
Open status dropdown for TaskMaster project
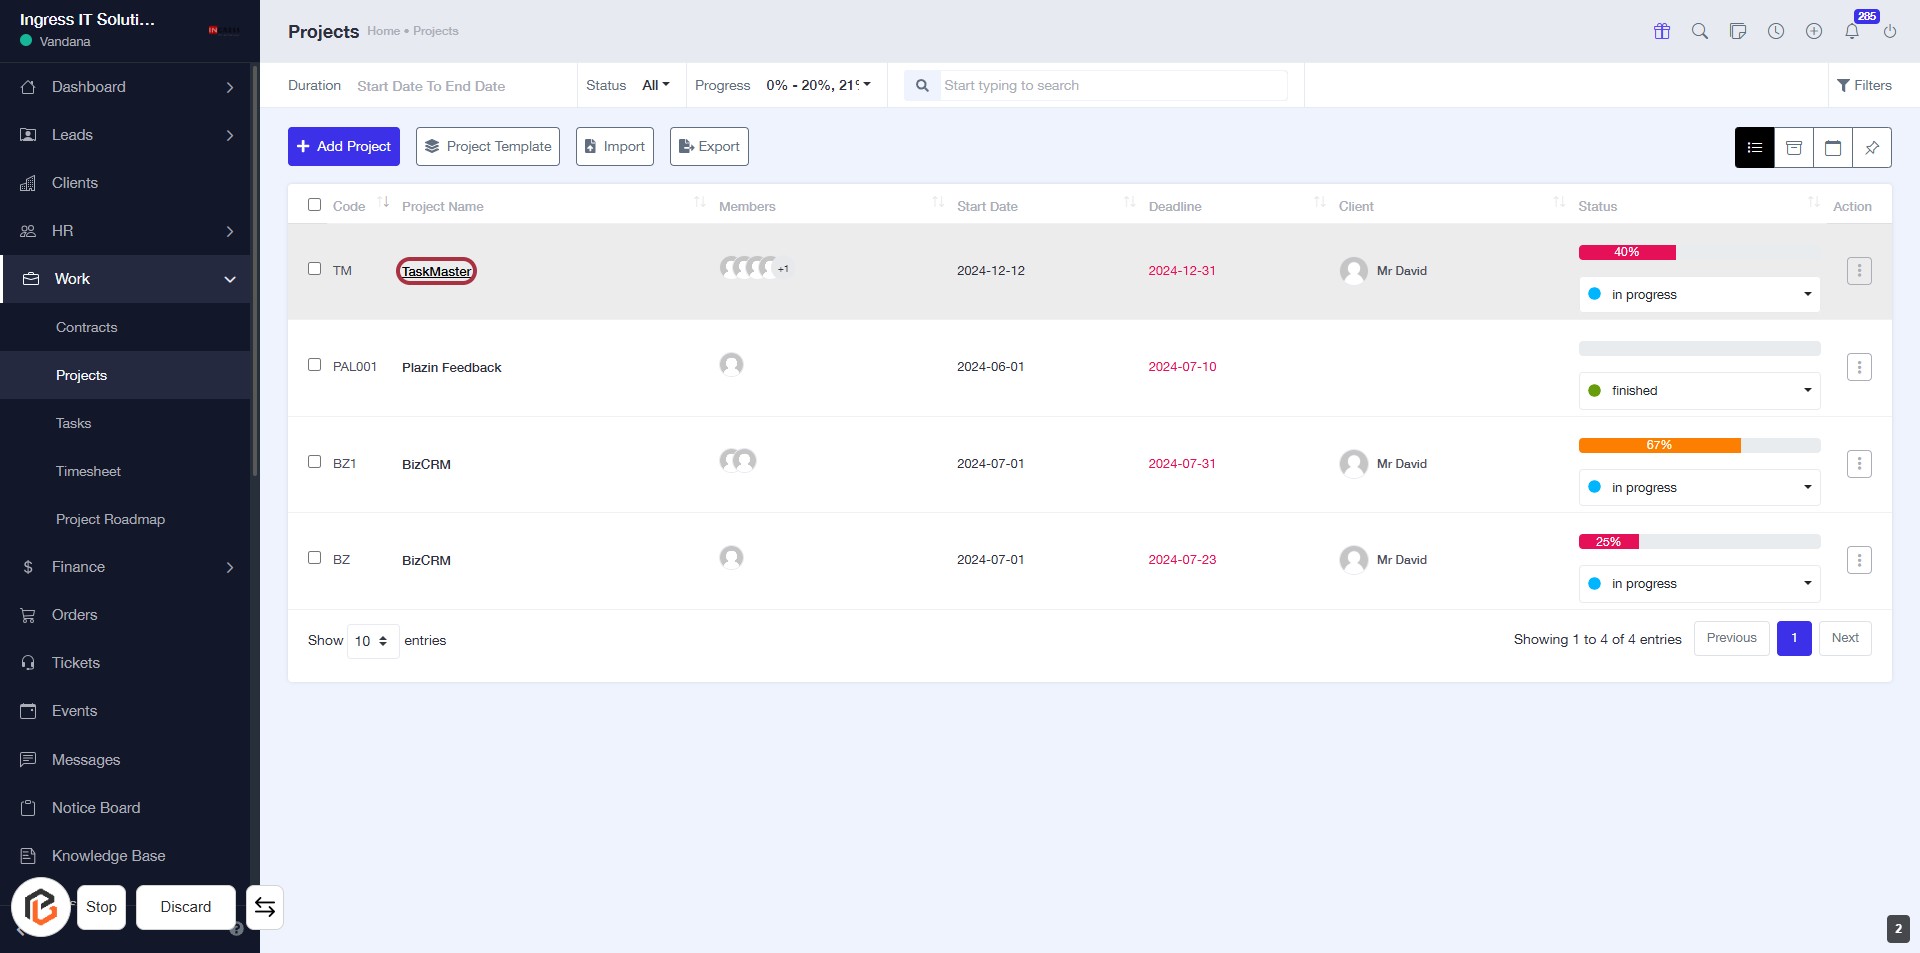pos(1699,295)
